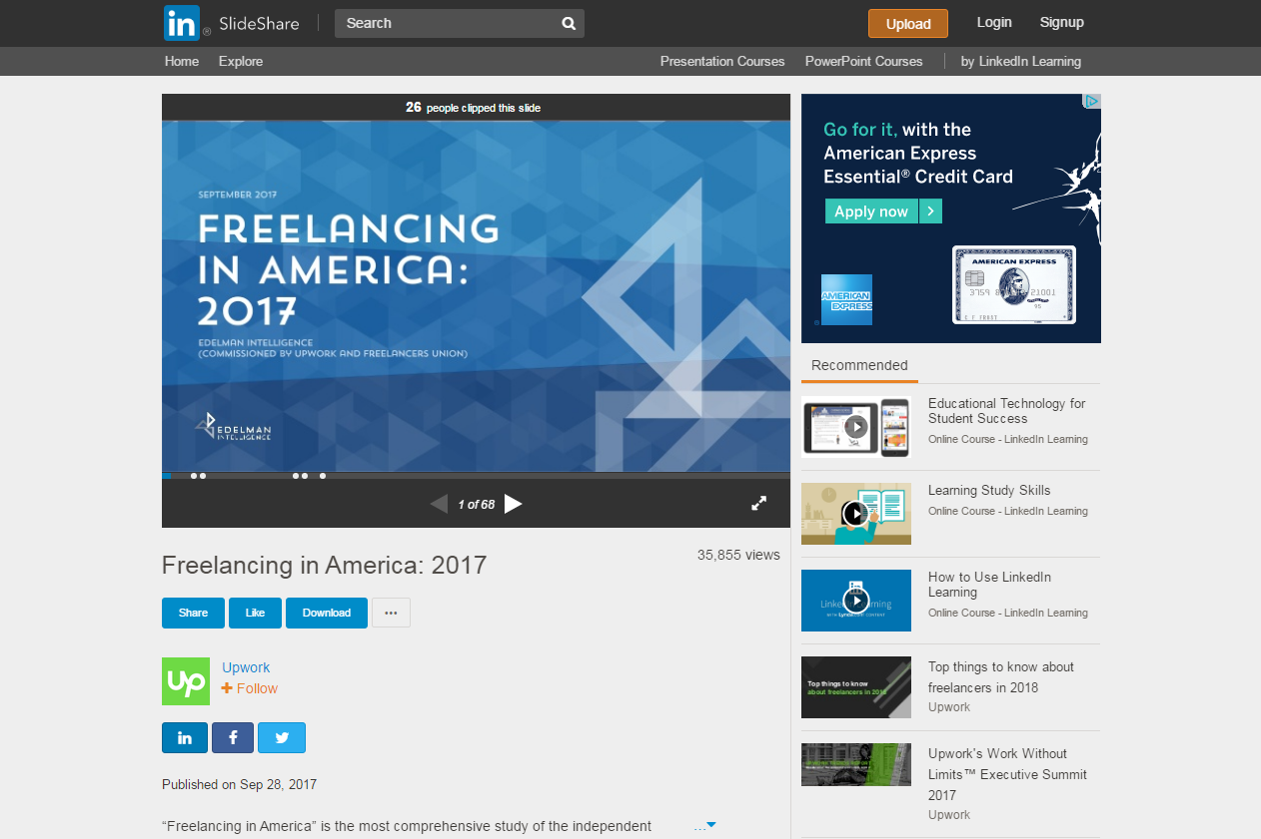Click the LinkedIn SlideShare logo

pos(231,23)
